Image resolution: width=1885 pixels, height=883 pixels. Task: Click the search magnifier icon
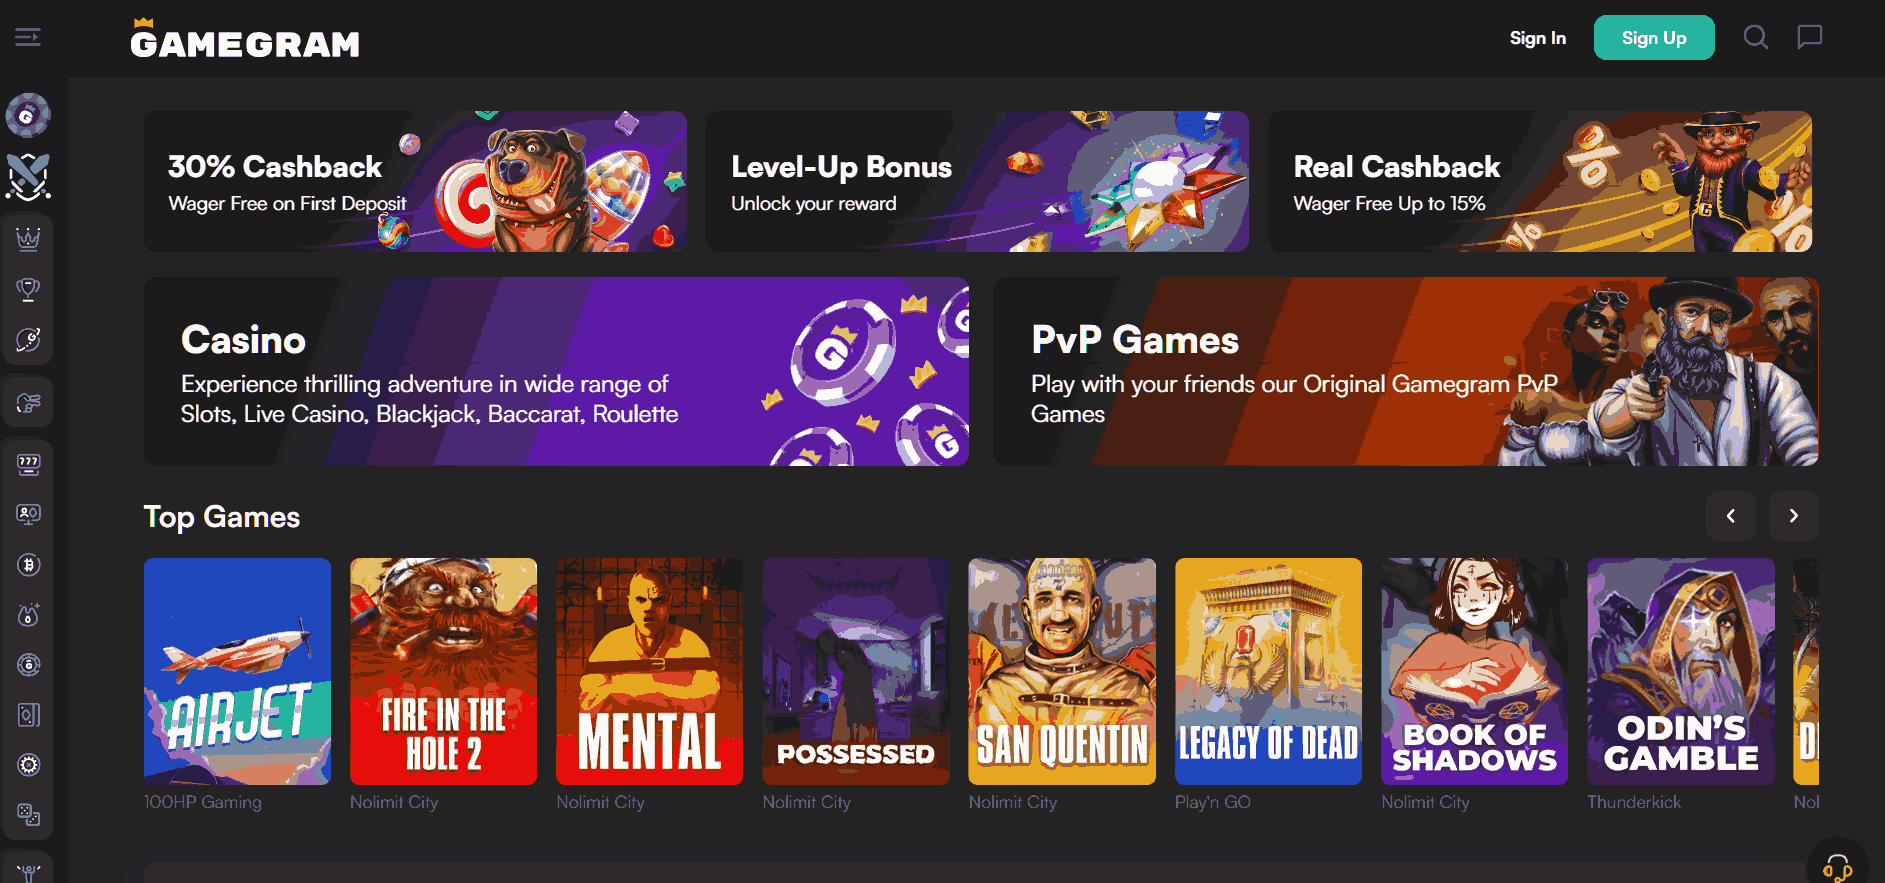coord(1755,37)
